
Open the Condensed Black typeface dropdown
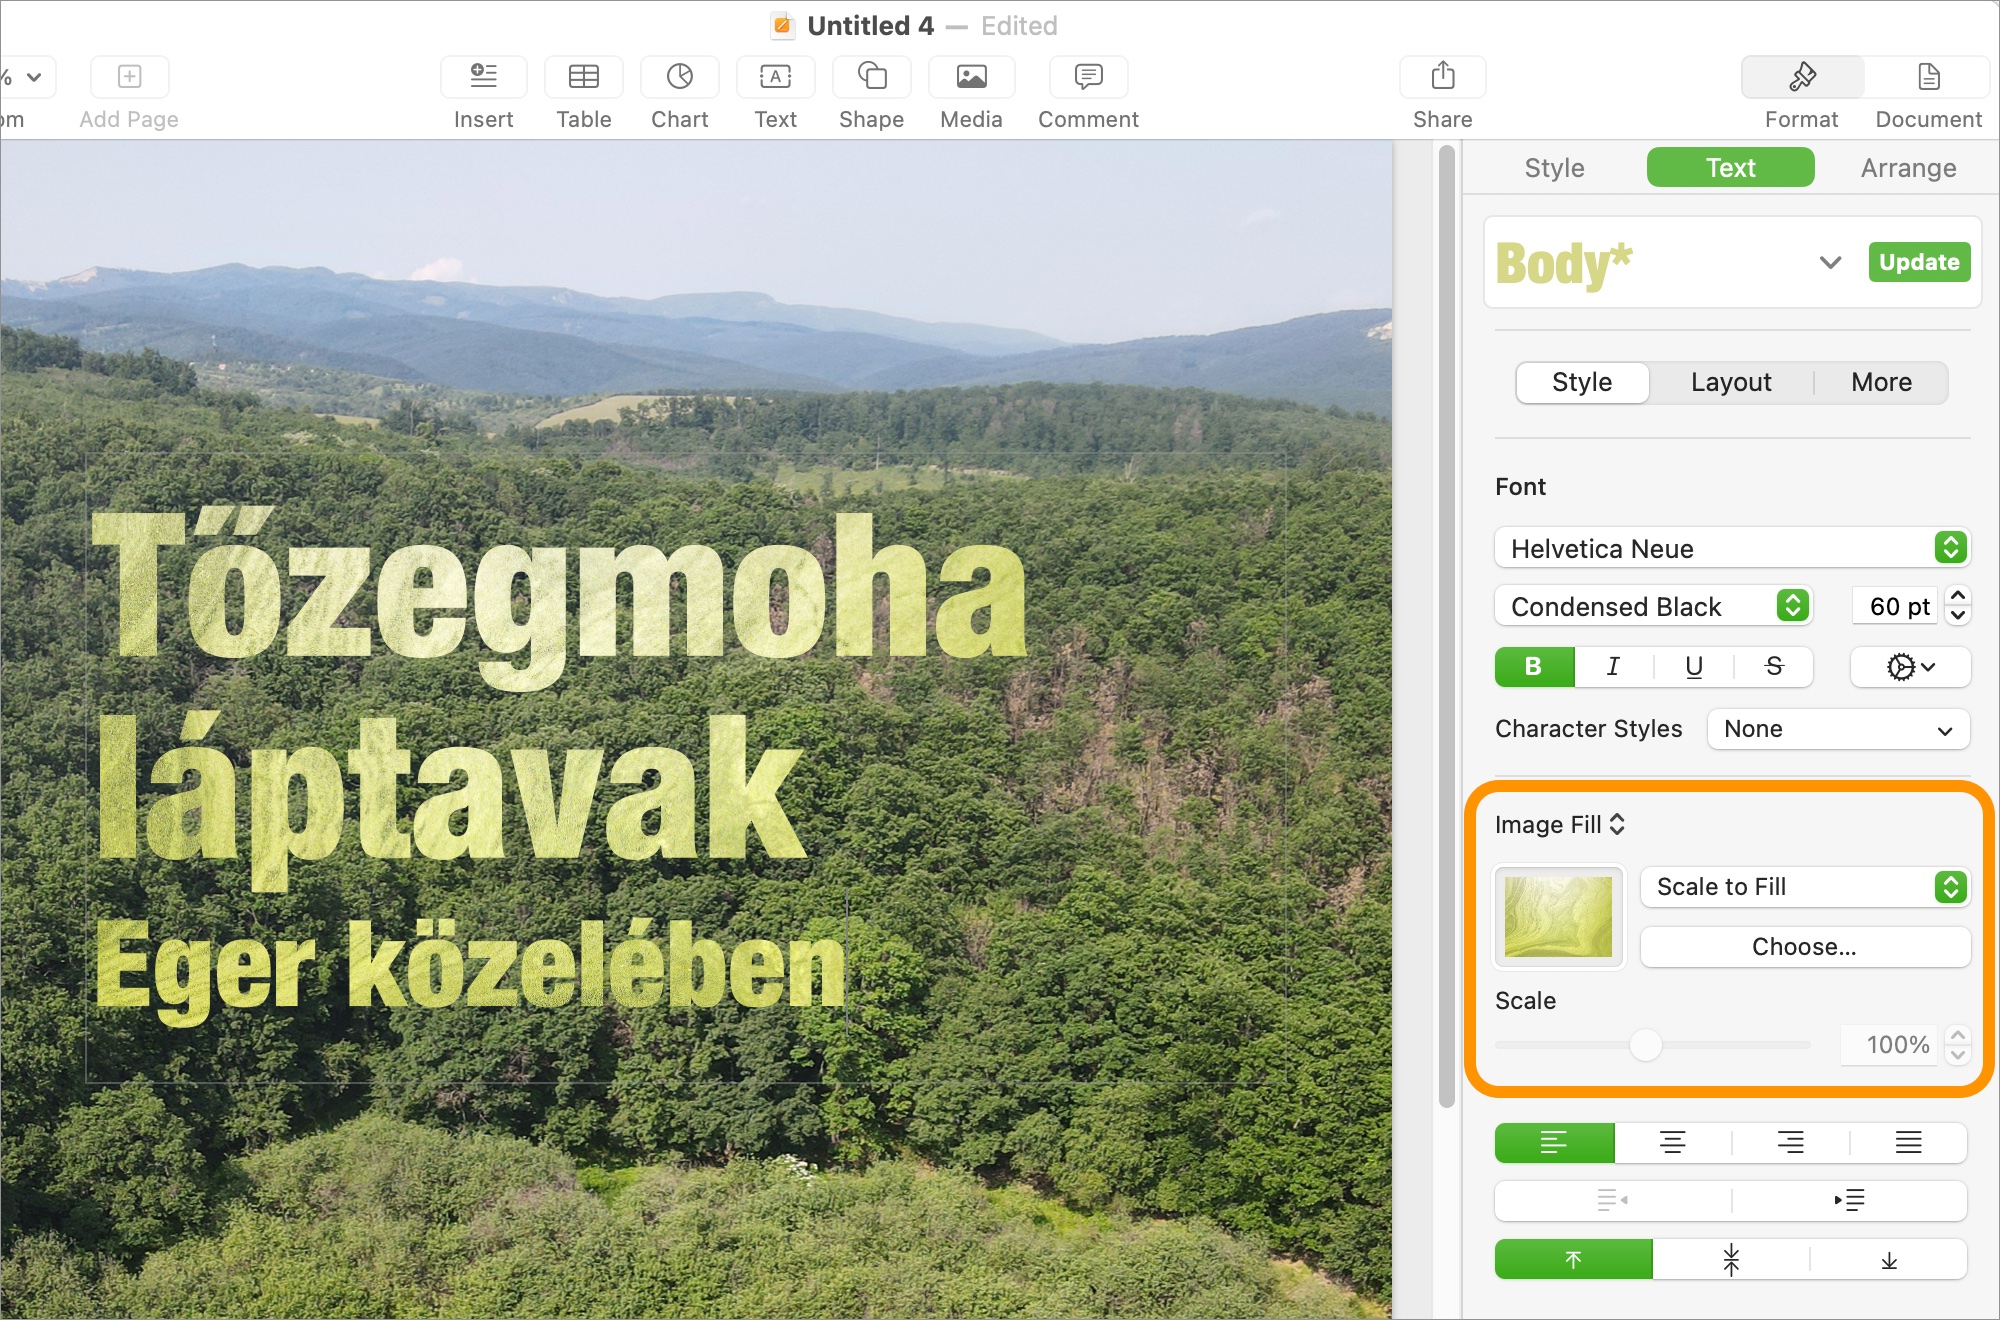pyautogui.click(x=1653, y=606)
